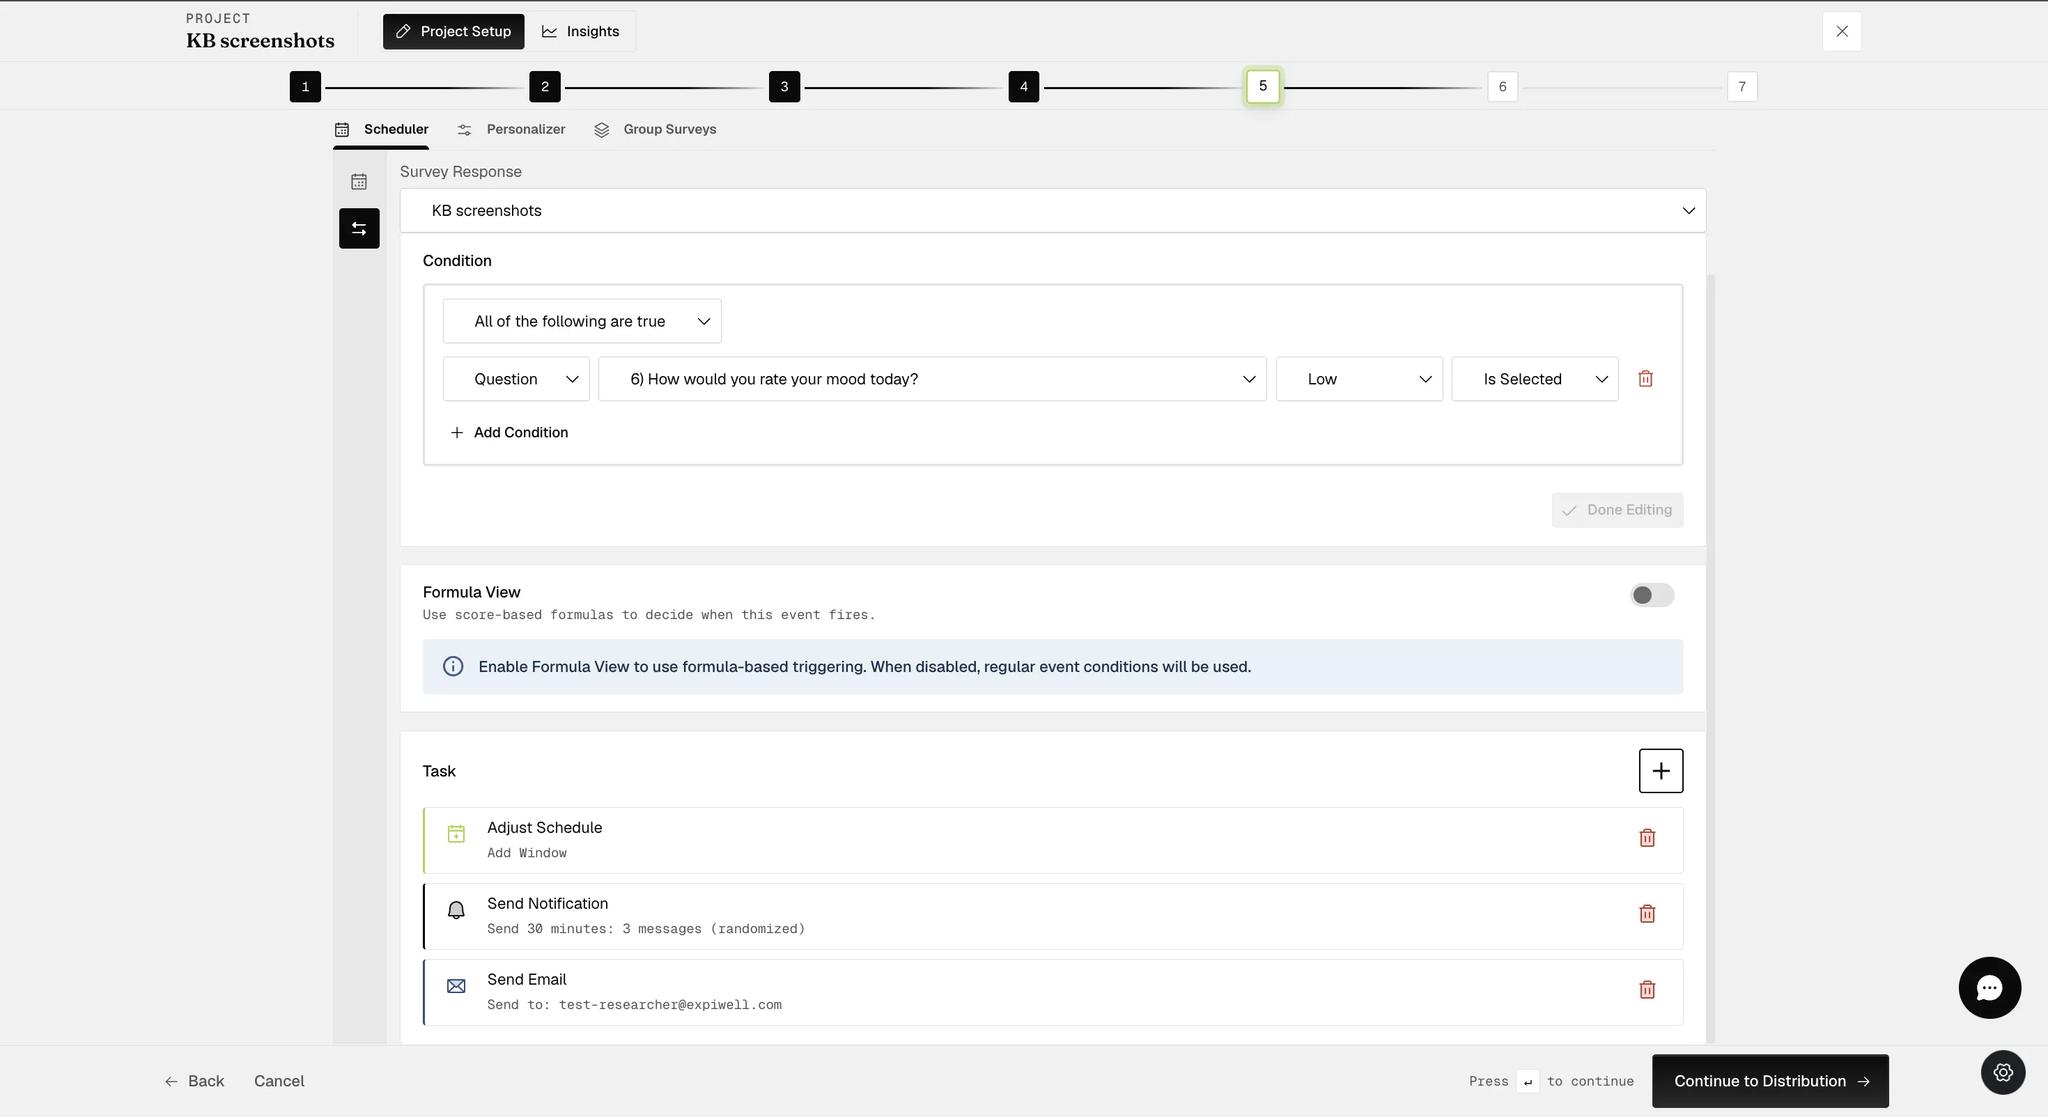The image size is (2048, 1117).
Task: Click the Send Notification bell icon
Action: point(456,910)
